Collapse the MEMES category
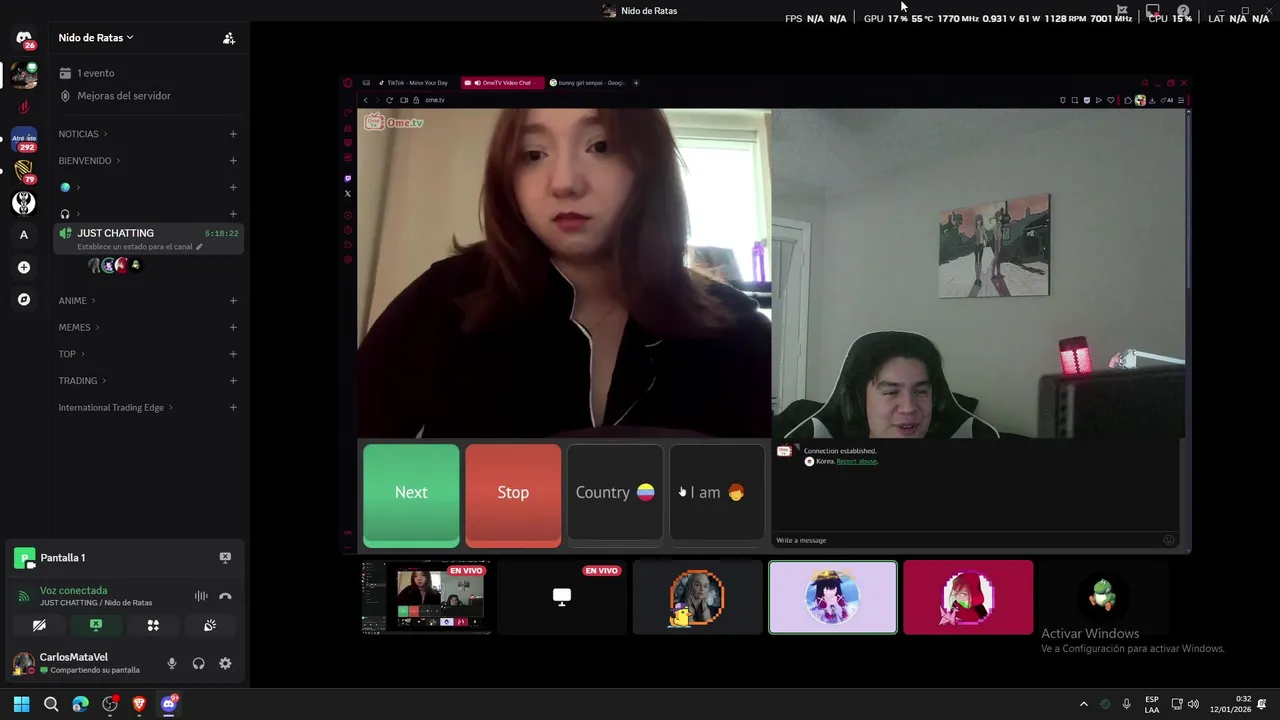The image size is (1280, 720). click(79, 327)
